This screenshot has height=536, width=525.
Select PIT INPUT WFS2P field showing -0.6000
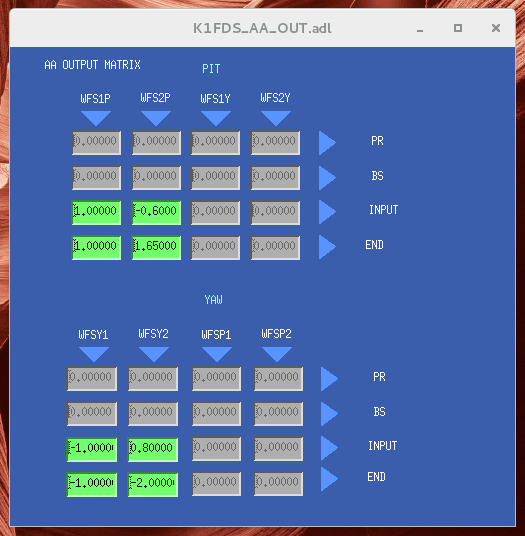[156, 213]
